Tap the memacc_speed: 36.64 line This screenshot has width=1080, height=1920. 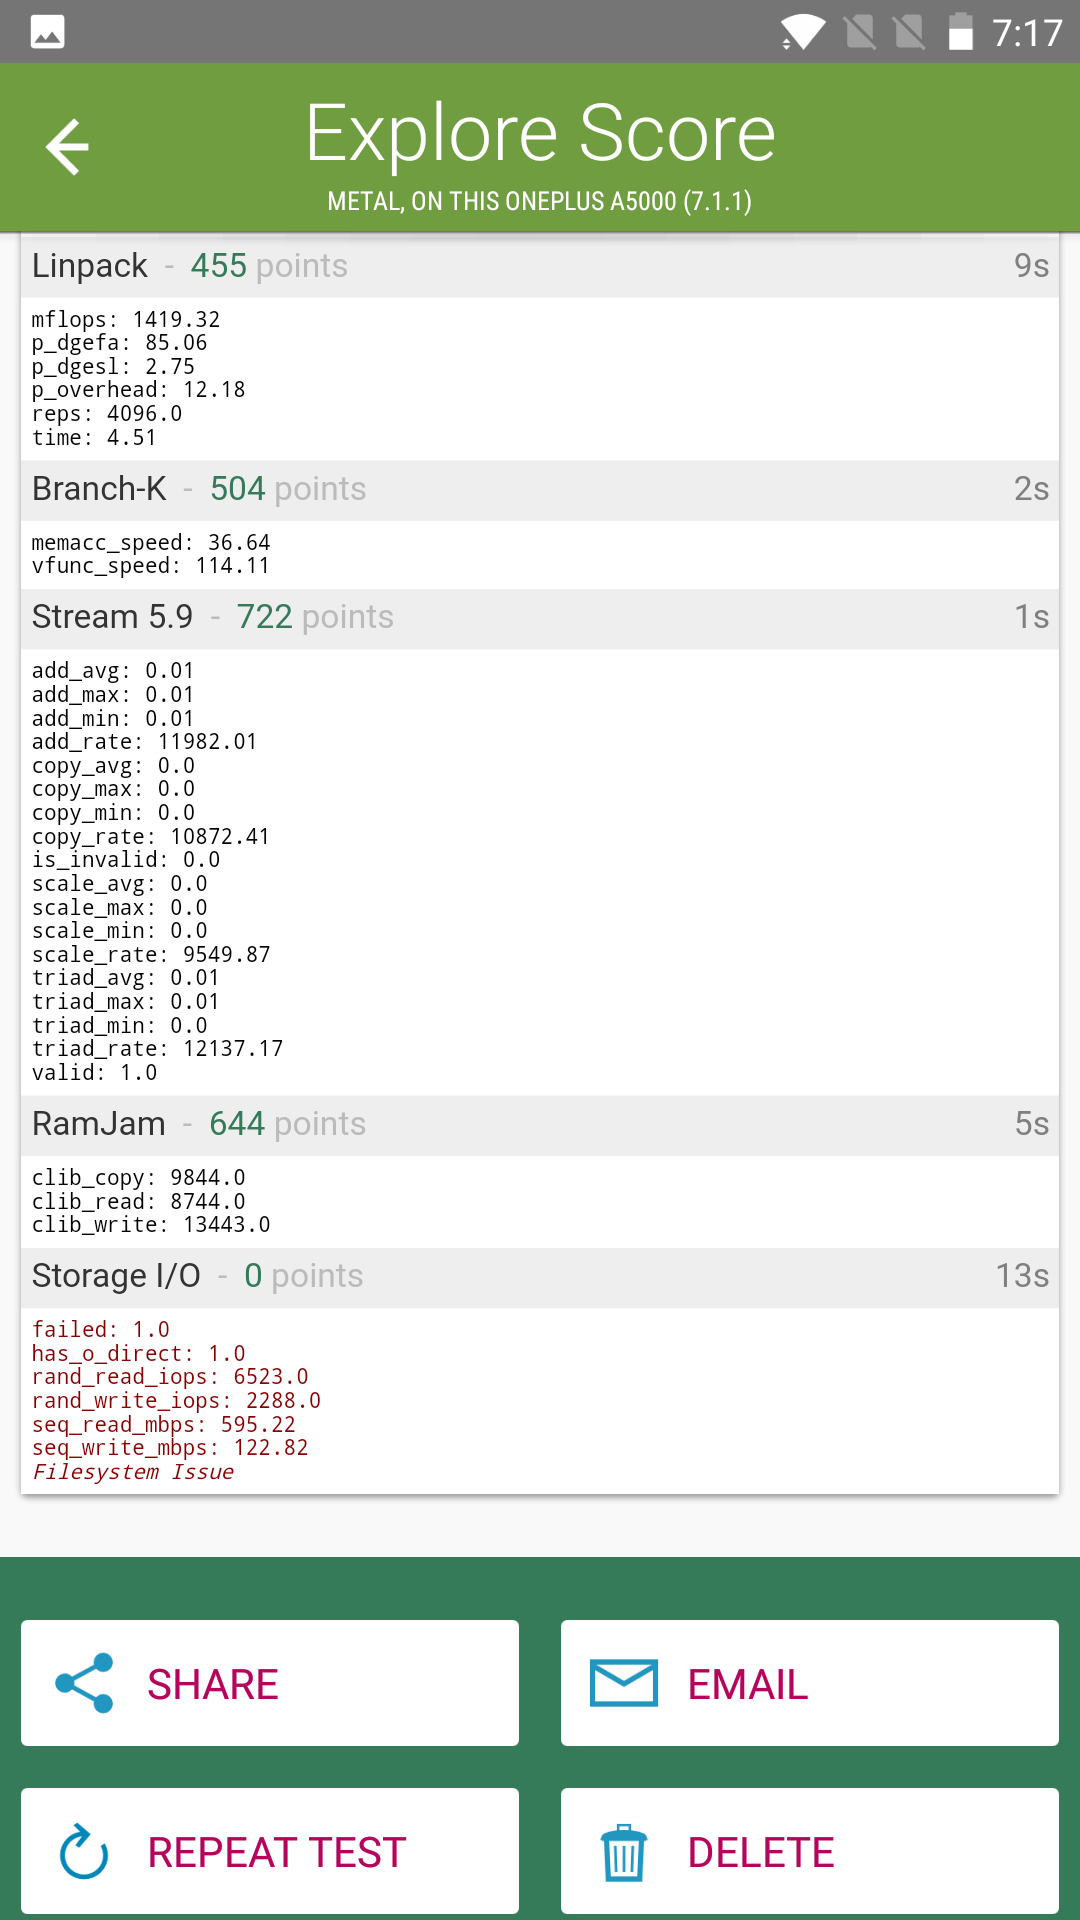coord(151,543)
